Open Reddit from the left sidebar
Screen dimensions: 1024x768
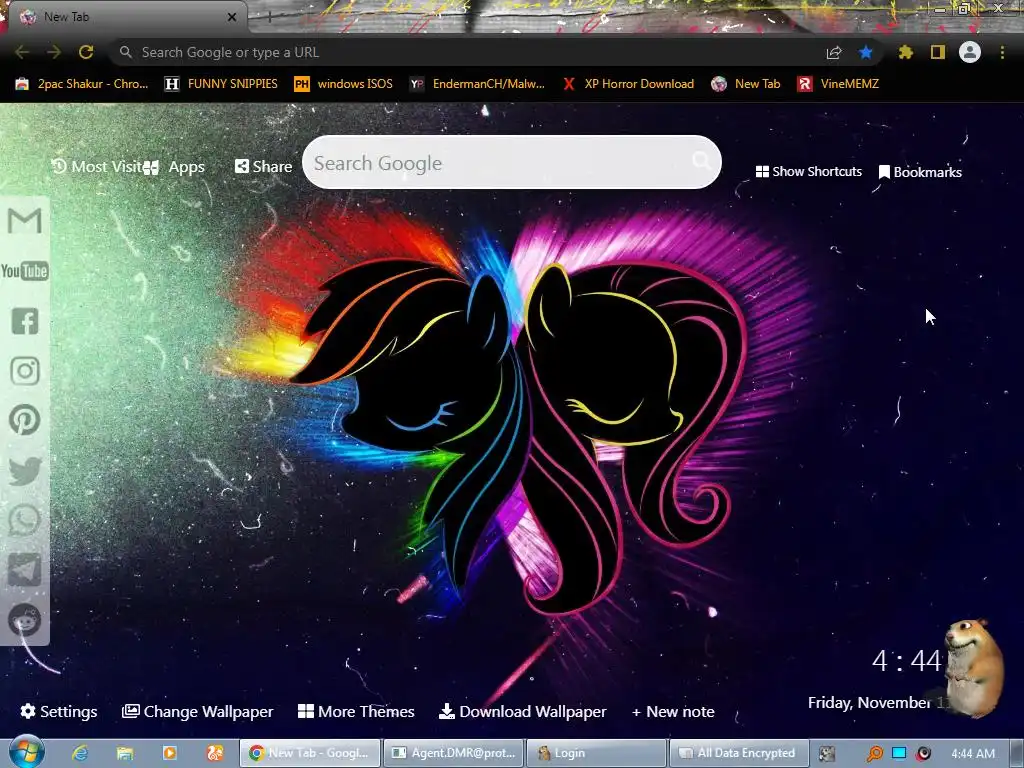[x=25, y=620]
